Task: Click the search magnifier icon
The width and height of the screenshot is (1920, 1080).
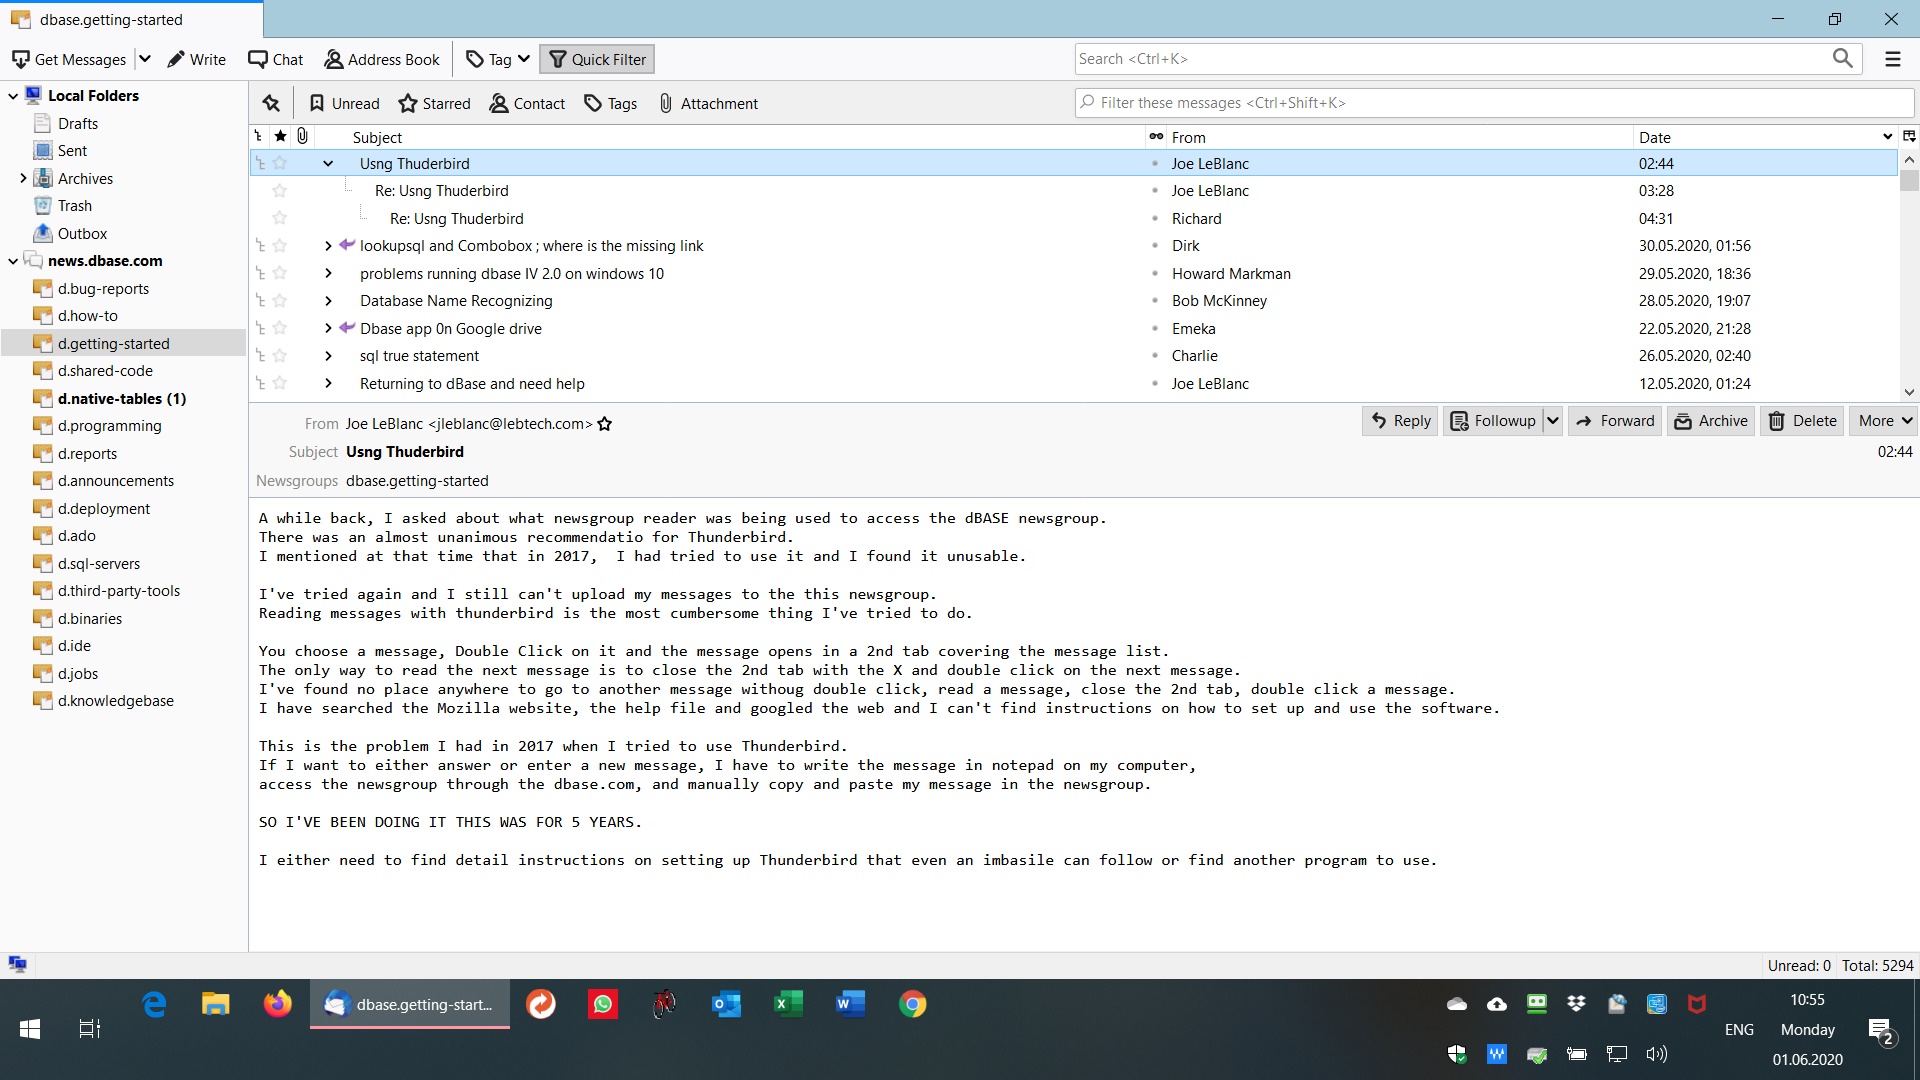Action: [1842, 59]
